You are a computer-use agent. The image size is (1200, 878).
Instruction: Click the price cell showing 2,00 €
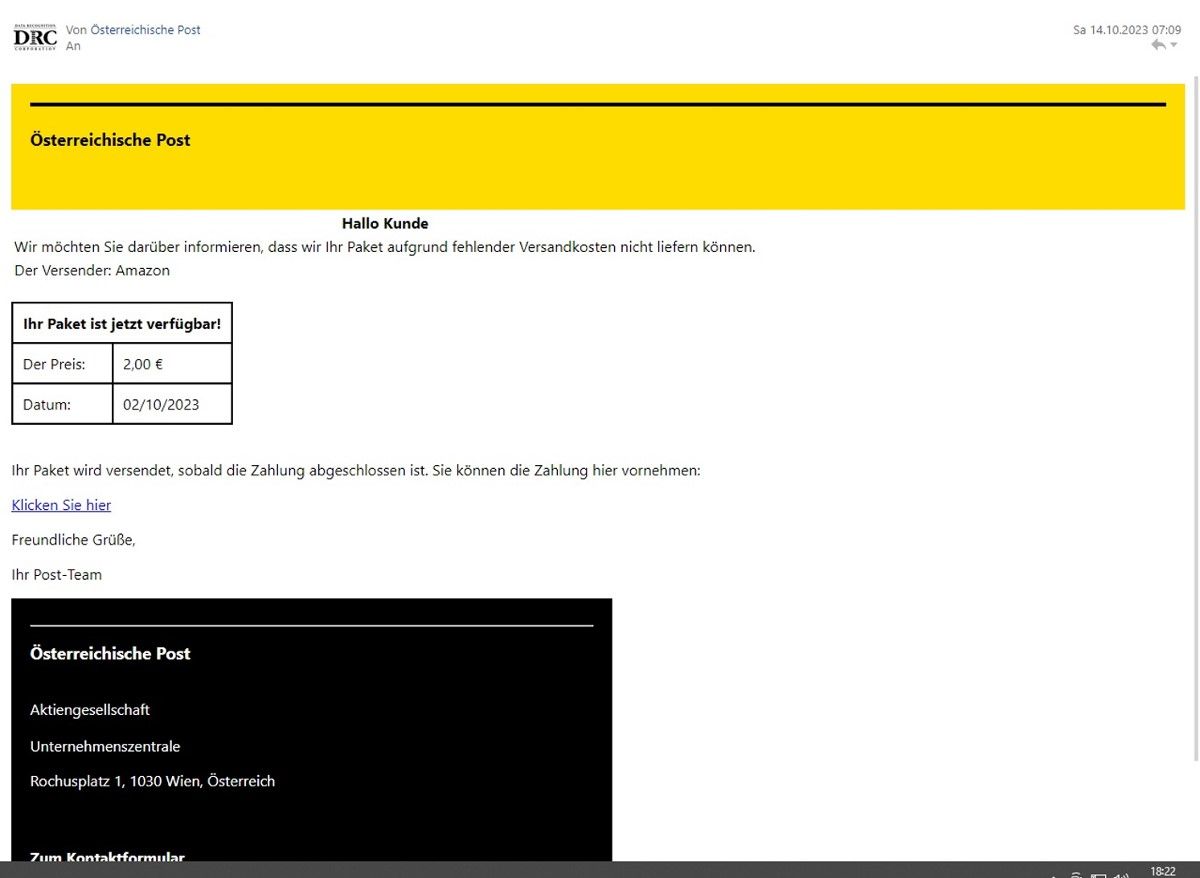click(x=143, y=364)
